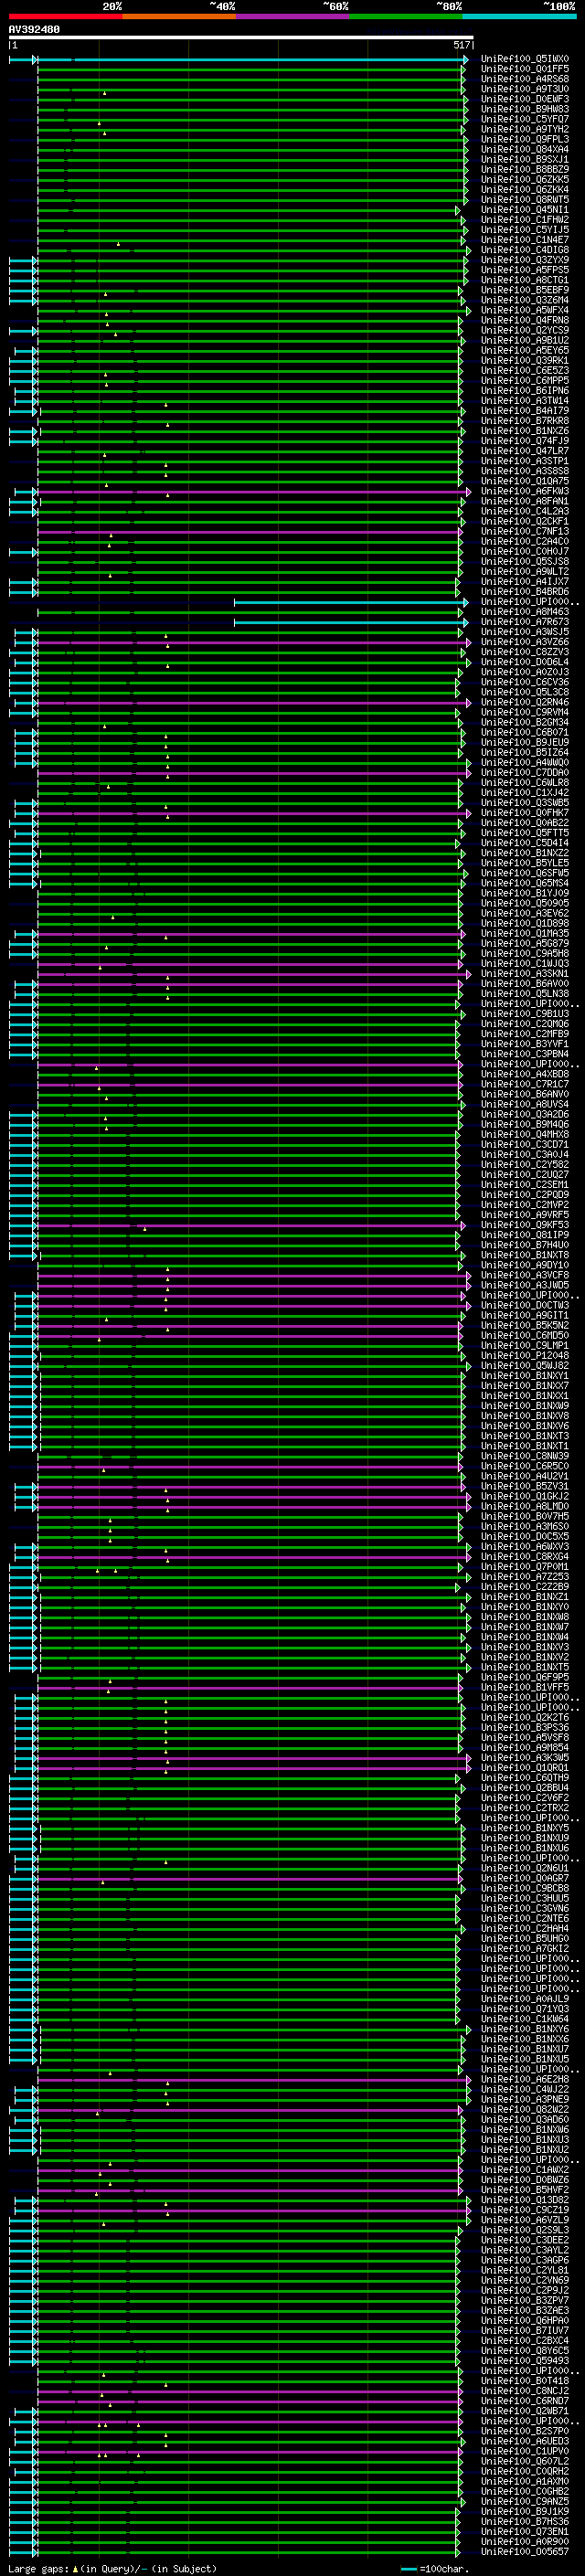Click the cyan alignment bar for UniRef100_Q5INX0
This screenshot has width=585, height=2576.
click(x=252, y=60)
